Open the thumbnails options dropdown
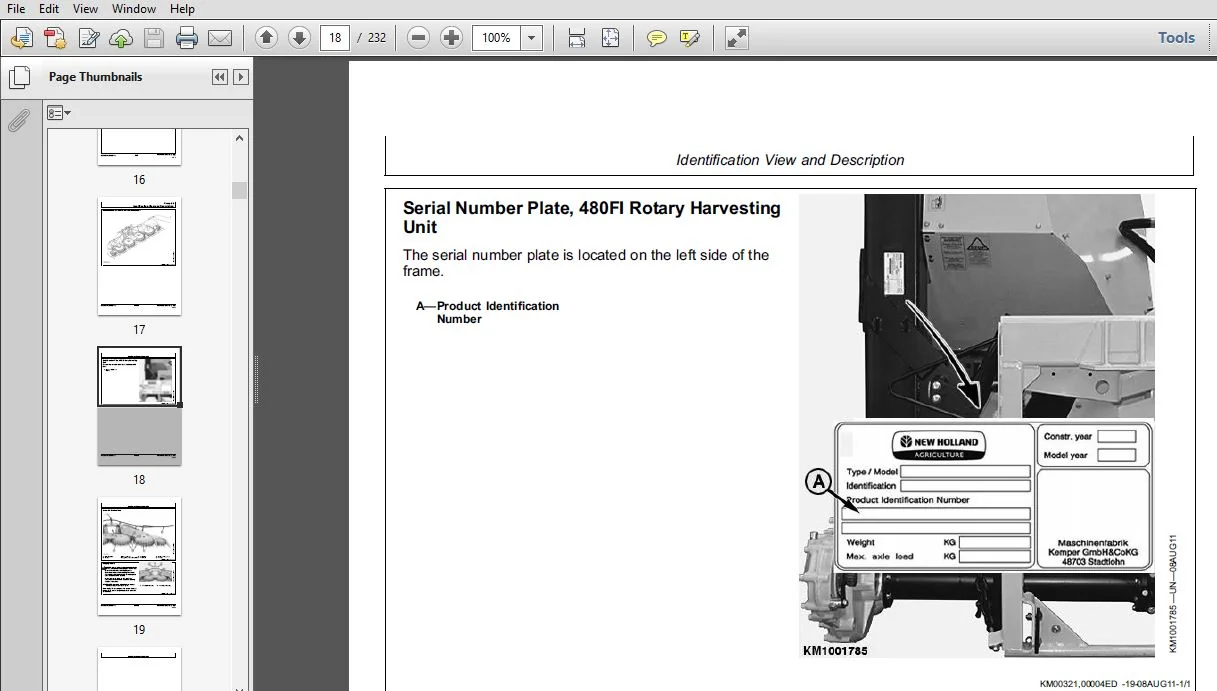 point(59,113)
